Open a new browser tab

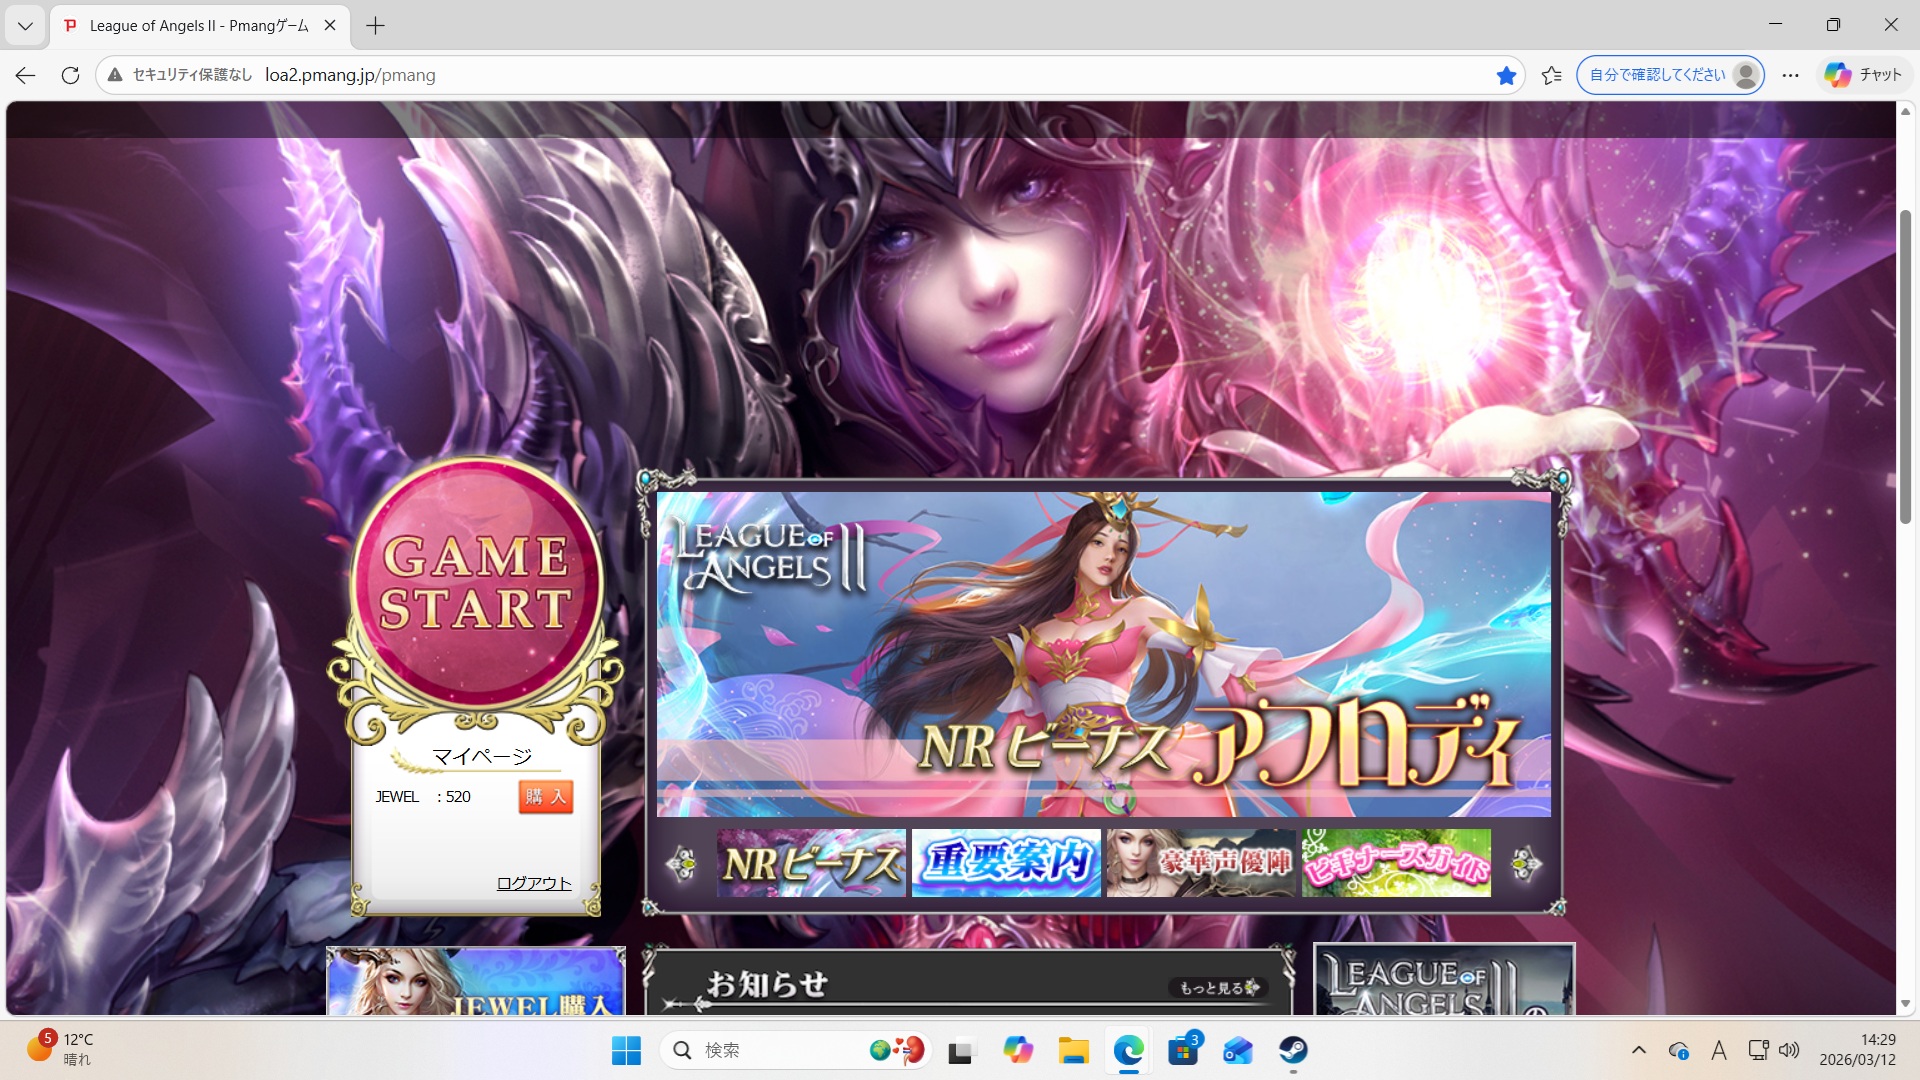coord(376,26)
